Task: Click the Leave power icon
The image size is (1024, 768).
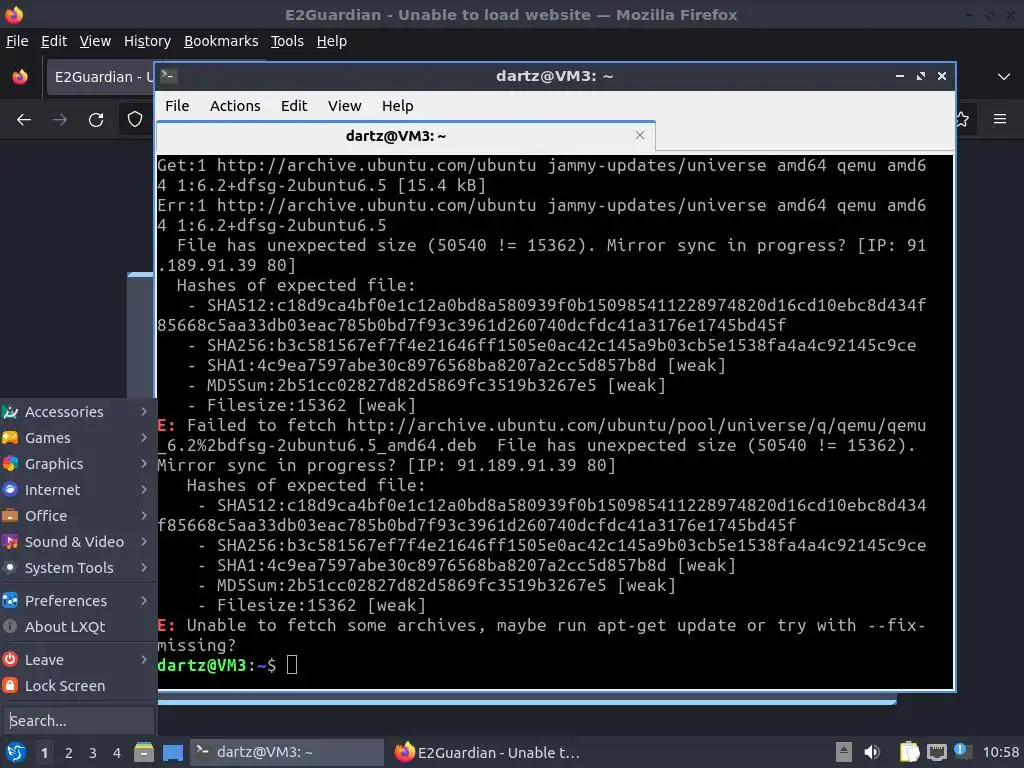Action: 10,660
